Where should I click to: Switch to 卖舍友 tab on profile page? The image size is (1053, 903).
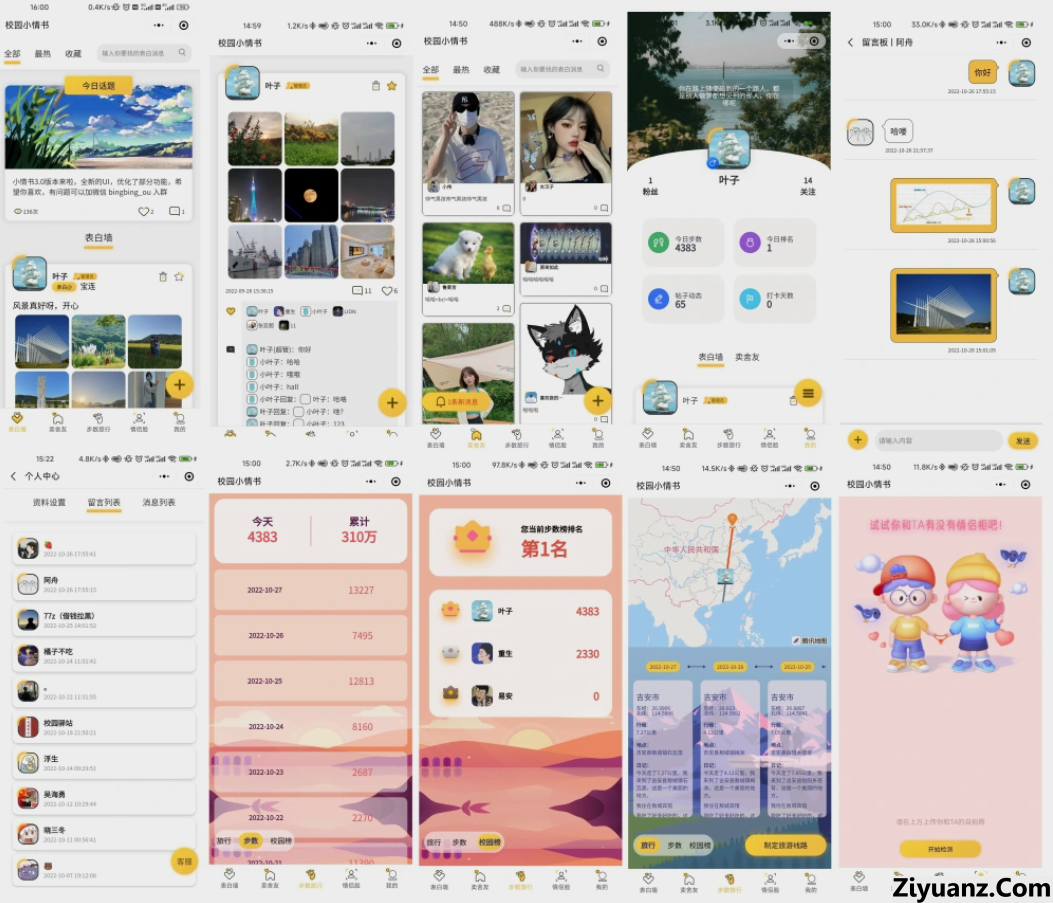747,356
